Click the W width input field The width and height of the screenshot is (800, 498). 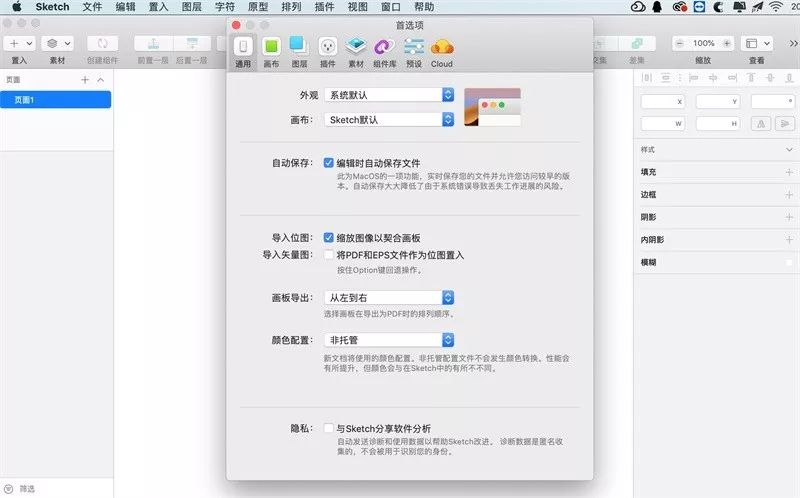coord(662,123)
